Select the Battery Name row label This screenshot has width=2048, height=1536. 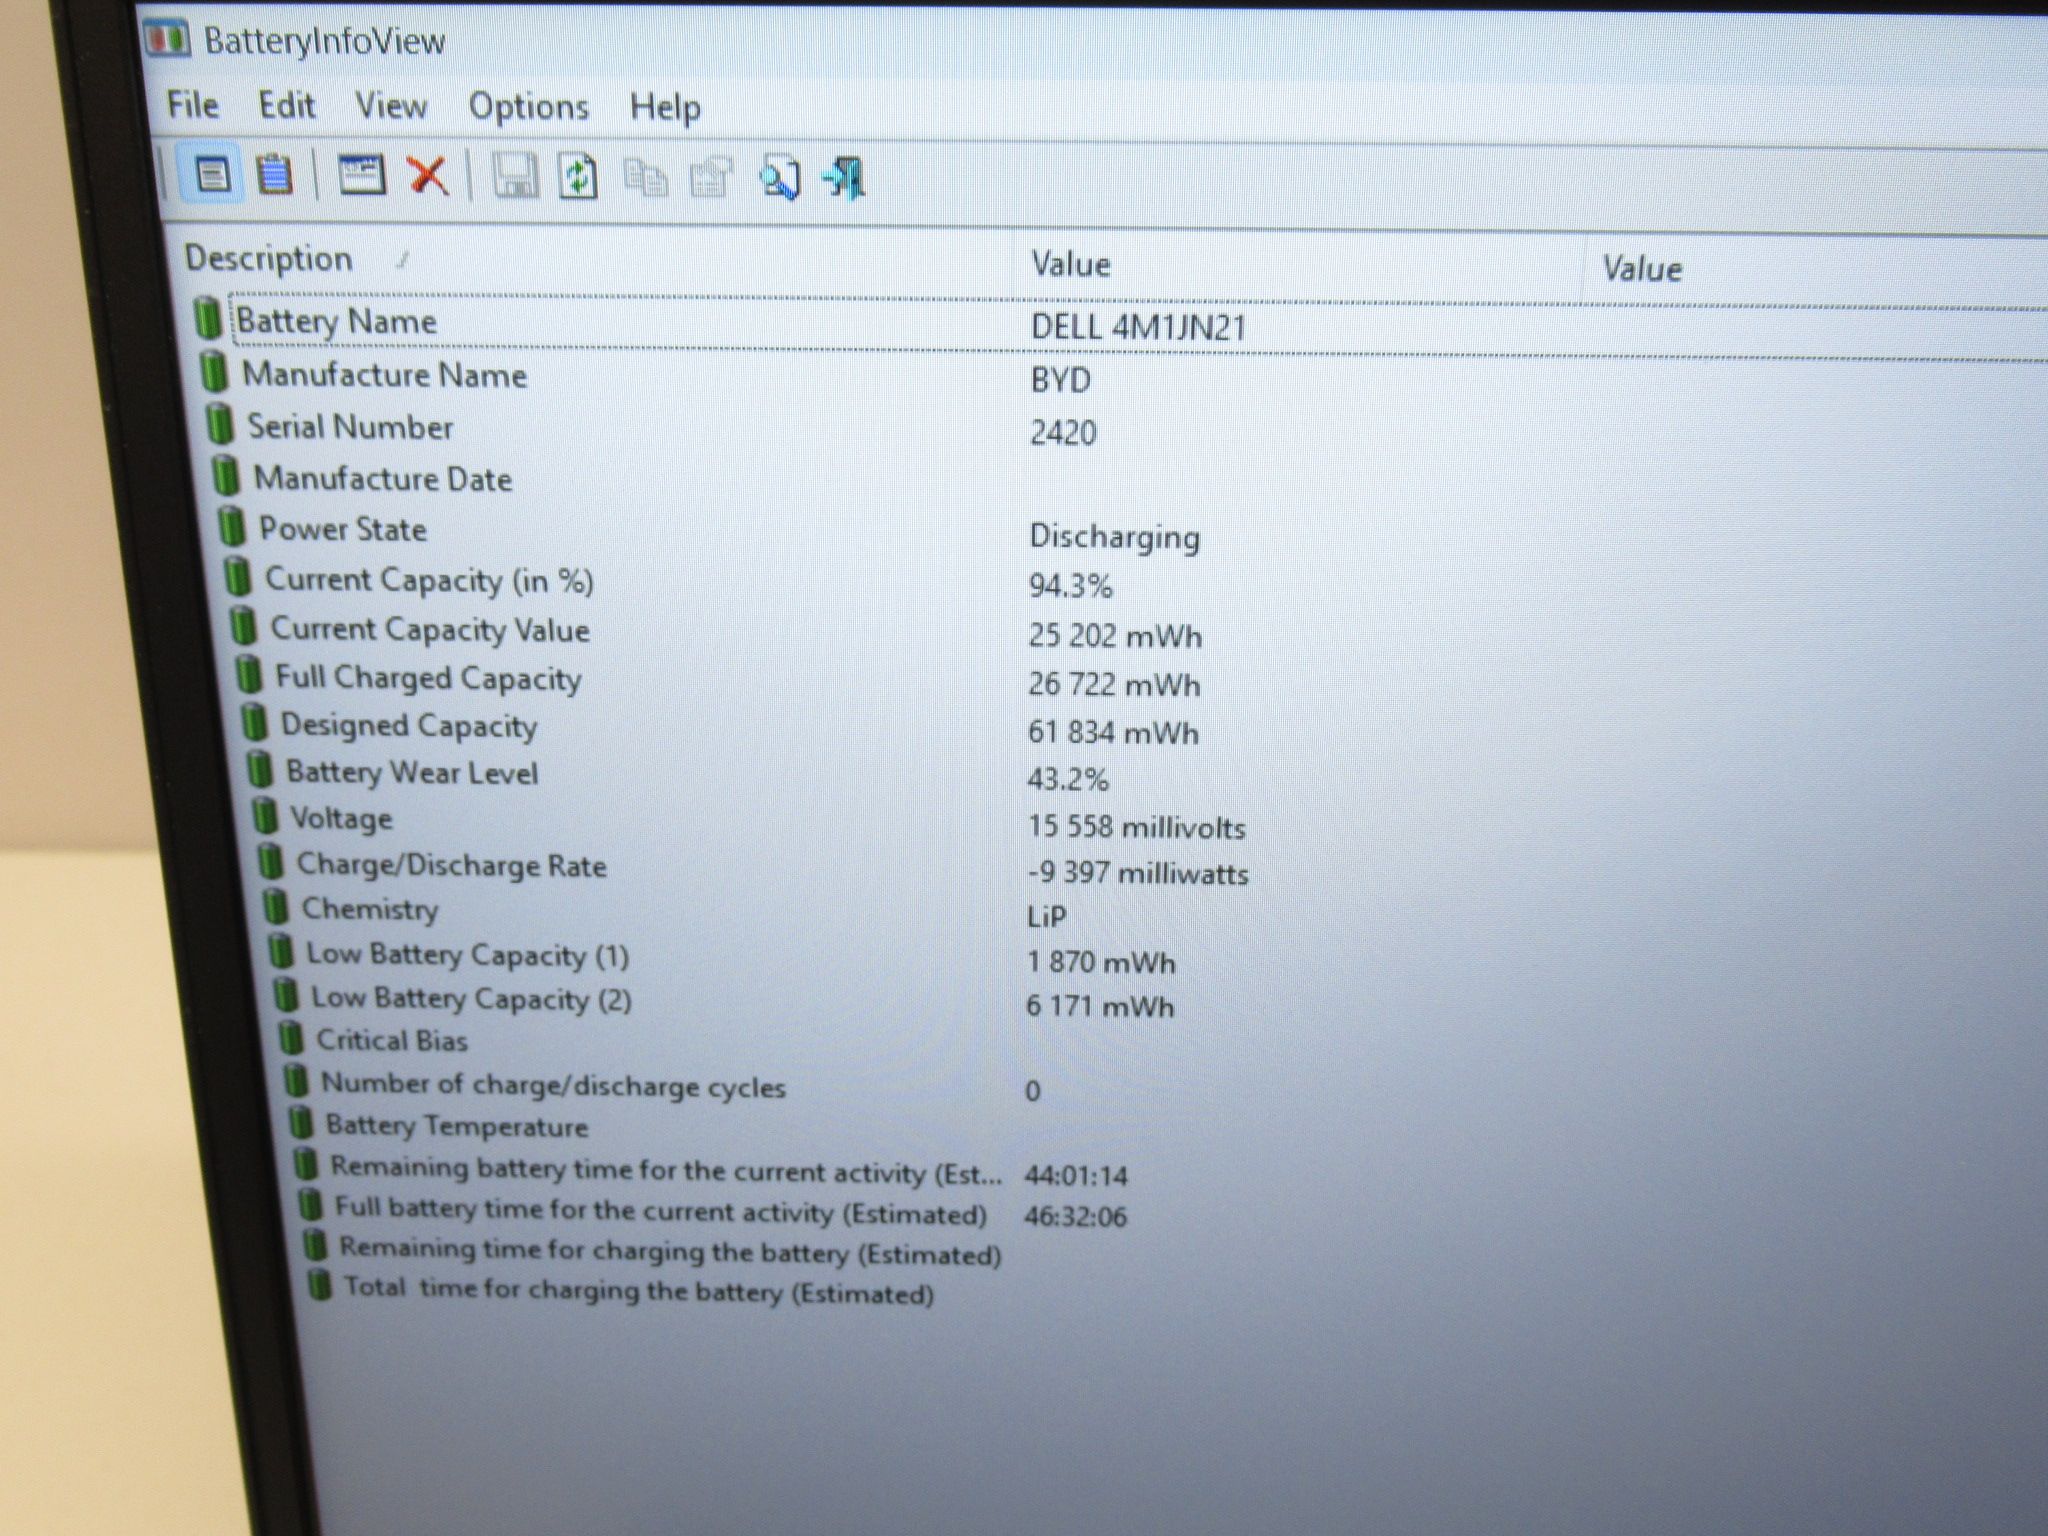(336, 321)
